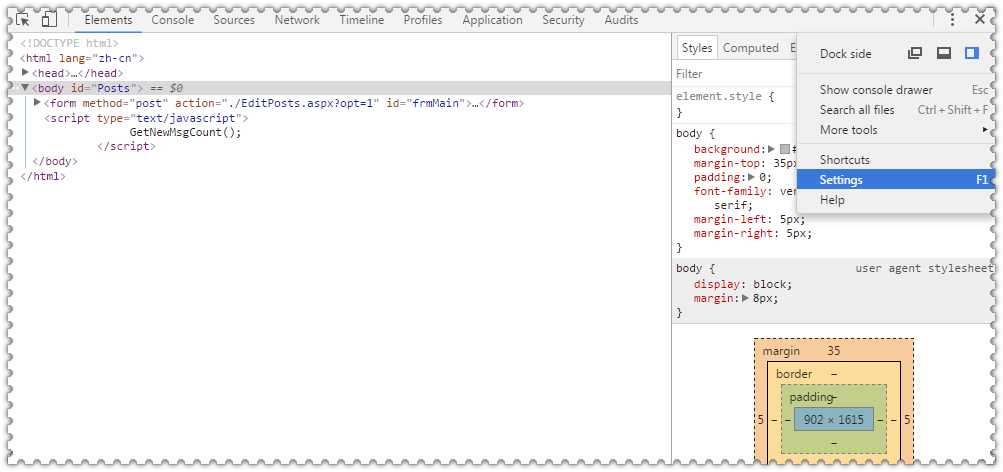1003x472 pixels.
Task: Click the 902 × 1615 content box
Action: (833, 420)
